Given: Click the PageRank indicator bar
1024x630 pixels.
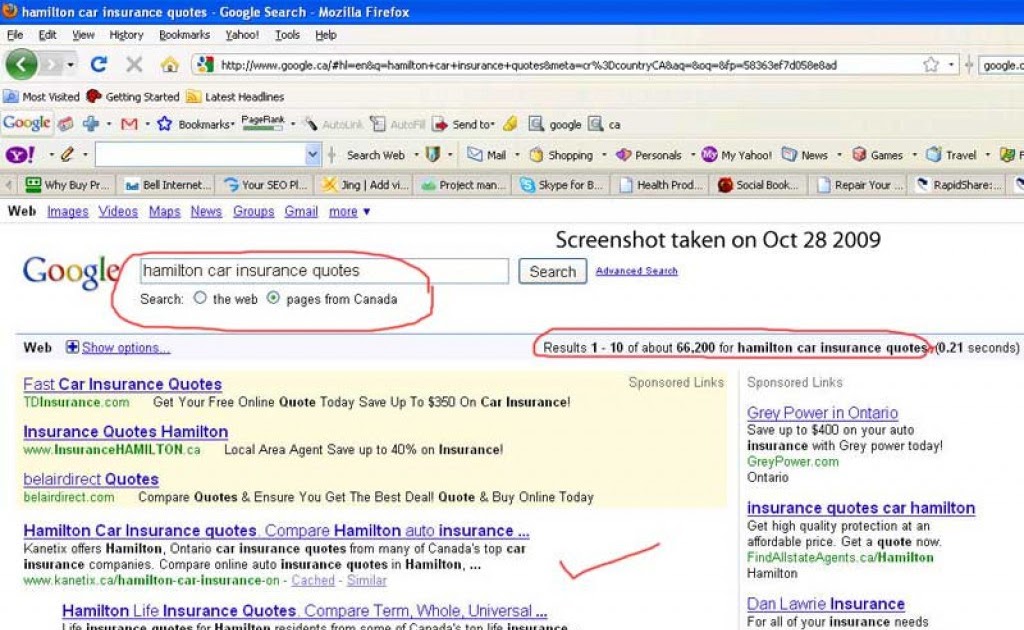Looking at the screenshot, I should coord(263,123).
